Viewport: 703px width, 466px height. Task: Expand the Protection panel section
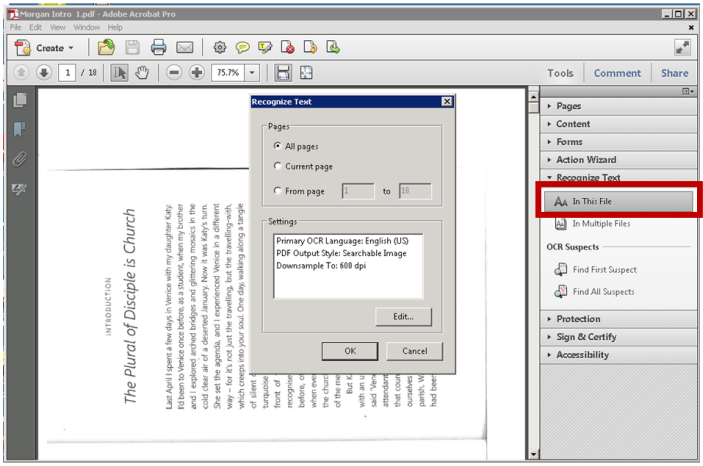(x=579, y=319)
